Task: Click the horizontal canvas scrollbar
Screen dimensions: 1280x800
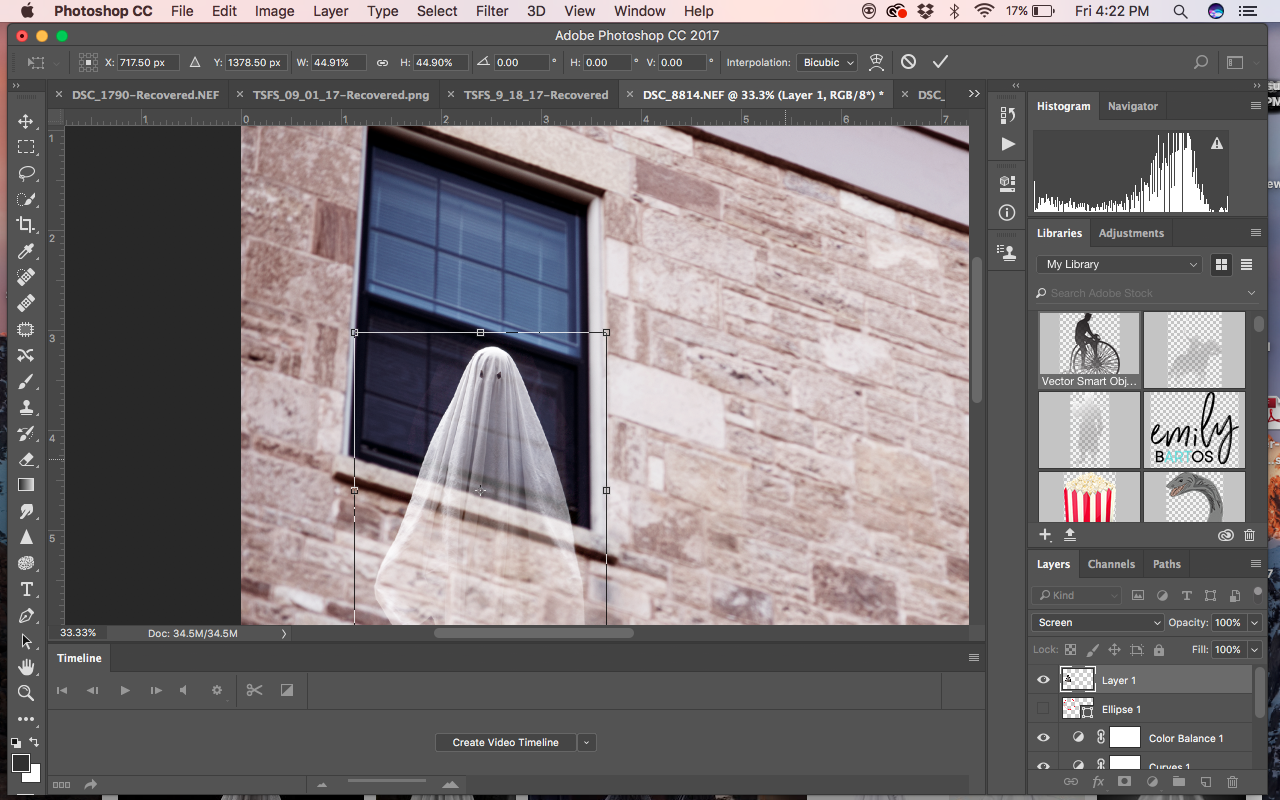Action: tap(534, 633)
